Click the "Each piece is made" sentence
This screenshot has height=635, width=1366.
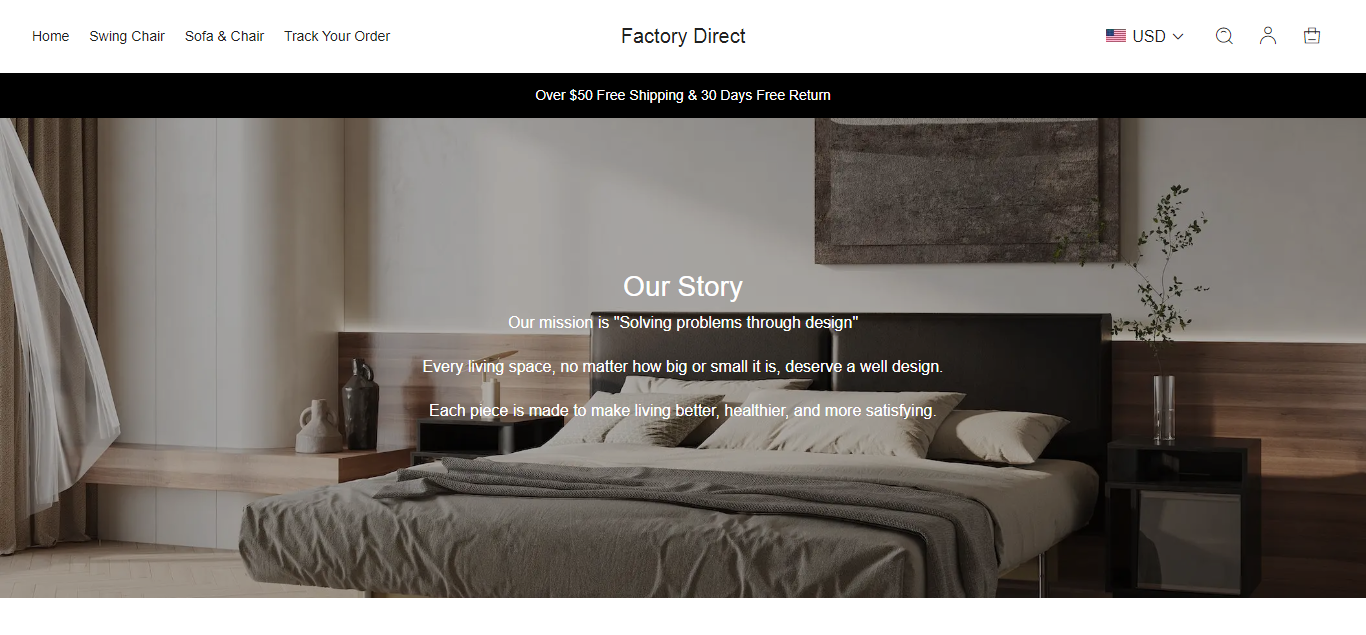pyautogui.click(x=683, y=411)
